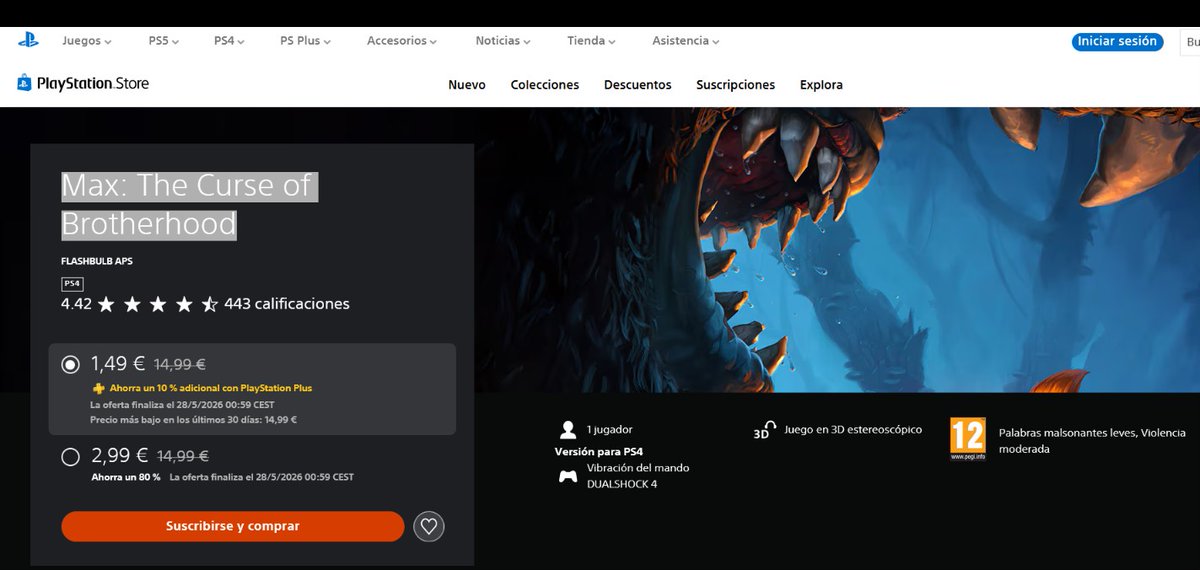Image resolution: width=1200 pixels, height=570 pixels.
Task: Expand the Asistencia dropdown menu
Action: [686, 41]
